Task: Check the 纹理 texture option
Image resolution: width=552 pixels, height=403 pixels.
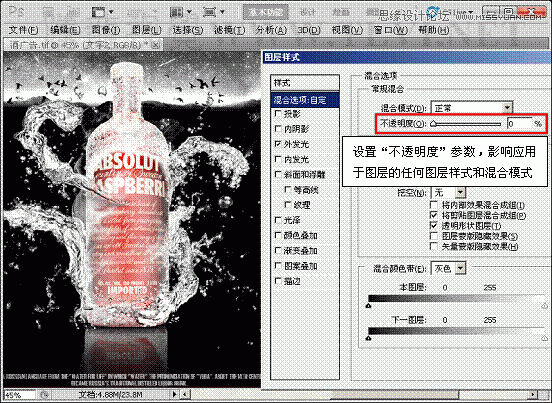Action: click(x=288, y=205)
